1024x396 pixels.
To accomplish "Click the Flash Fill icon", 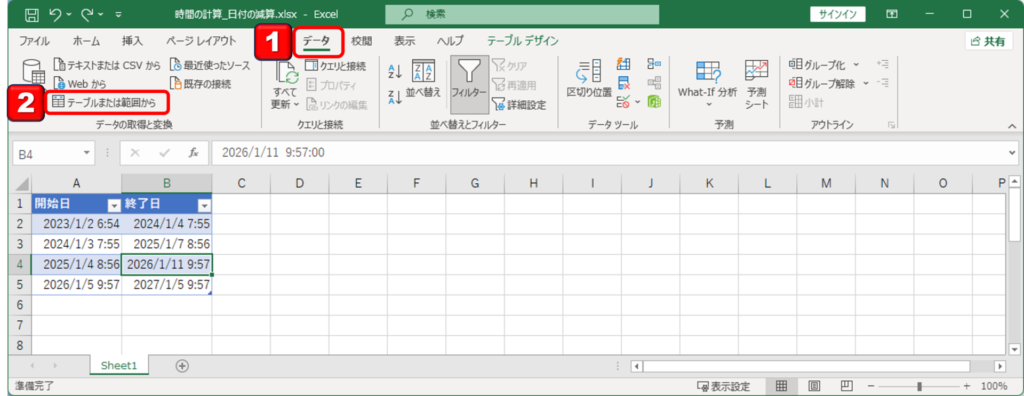I will 624,64.
